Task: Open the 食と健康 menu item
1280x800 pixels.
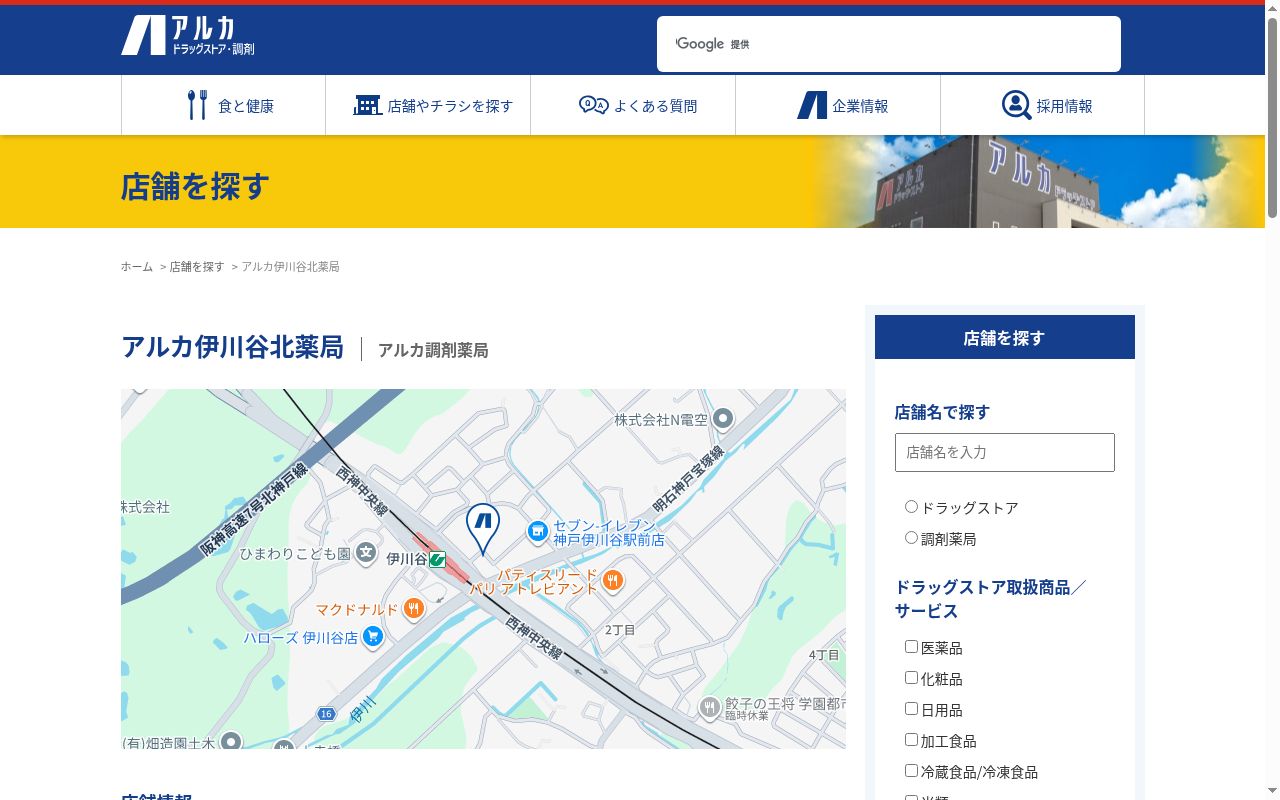Action: pyautogui.click(x=224, y=105)
